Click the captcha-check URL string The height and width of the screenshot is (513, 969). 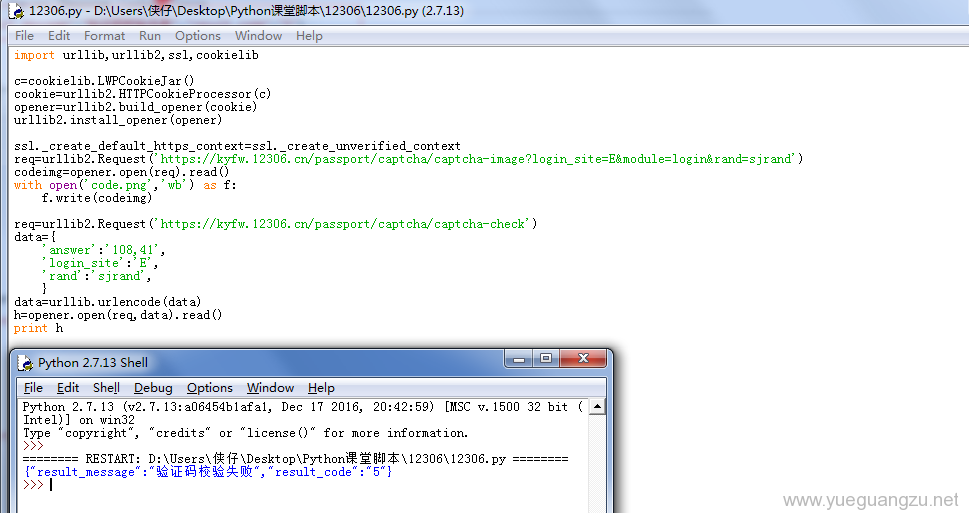[342, 224]
